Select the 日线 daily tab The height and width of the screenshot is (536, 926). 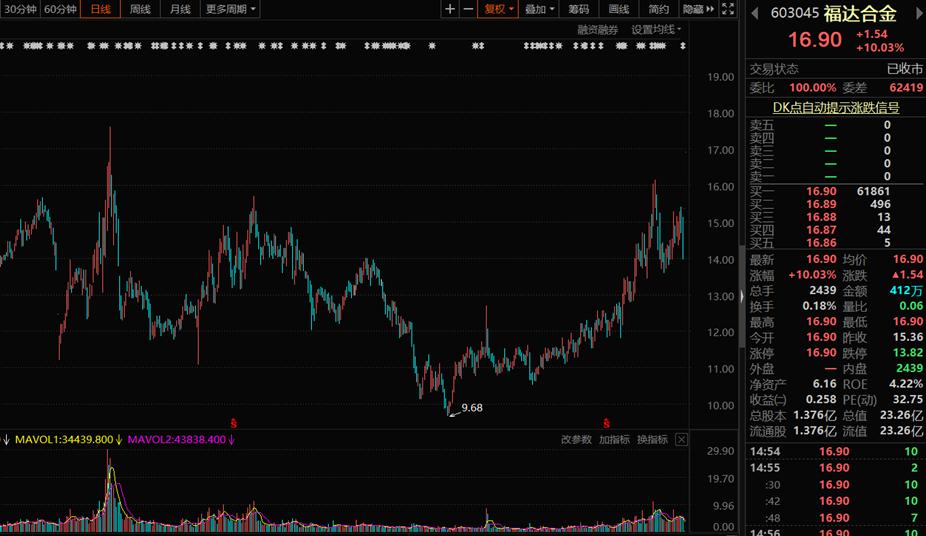[x=100, y=9]
